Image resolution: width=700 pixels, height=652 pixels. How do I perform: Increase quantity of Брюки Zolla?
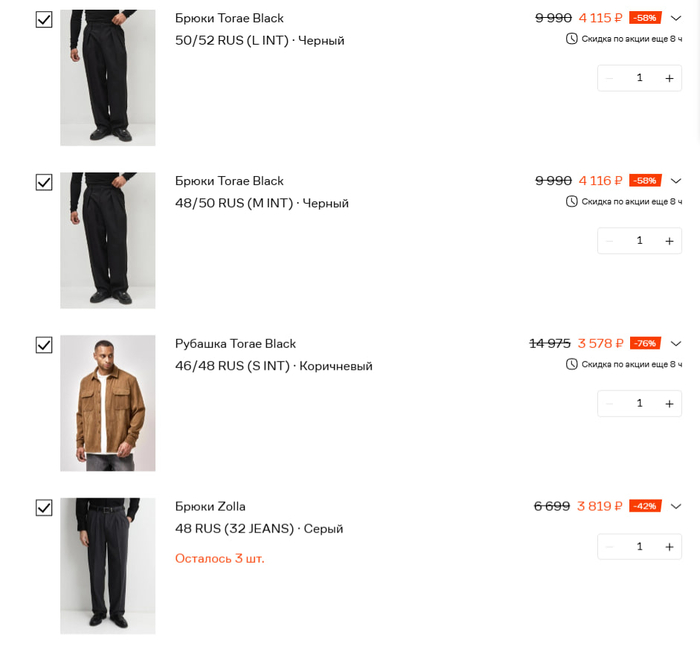pos(669,547)
